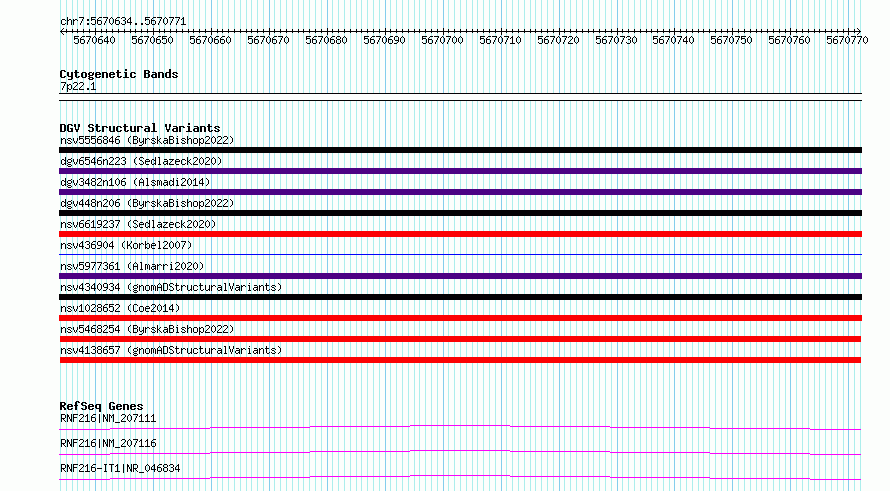Select the Cytogenetic Bands track title

point(119,74)
